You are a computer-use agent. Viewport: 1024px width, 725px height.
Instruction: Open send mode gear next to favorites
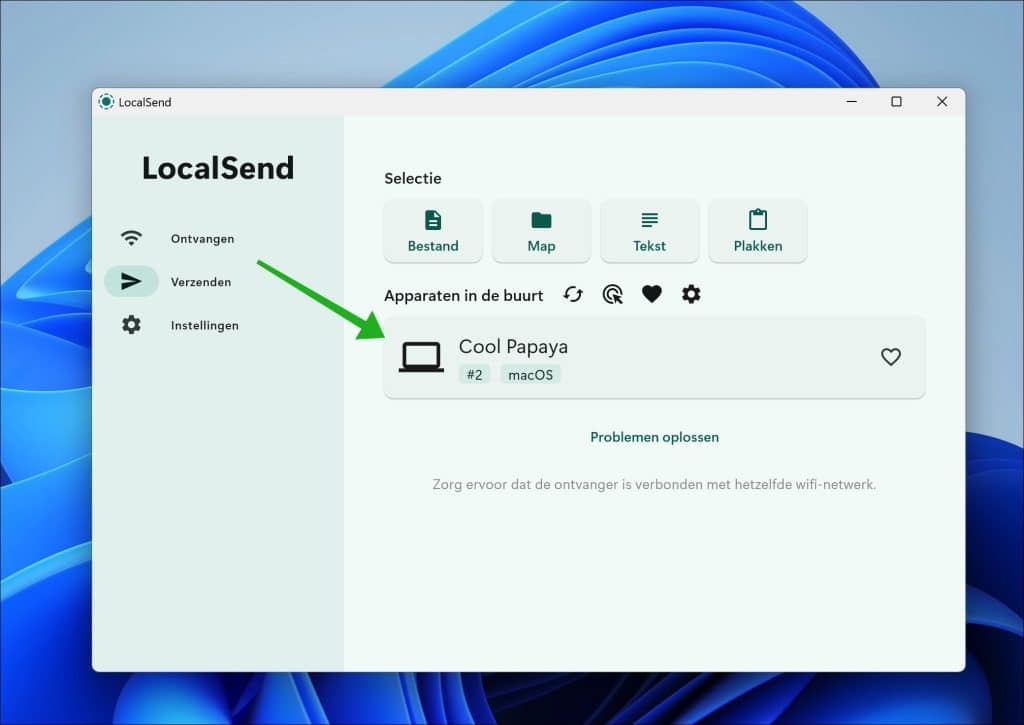(x=691, y=295)
